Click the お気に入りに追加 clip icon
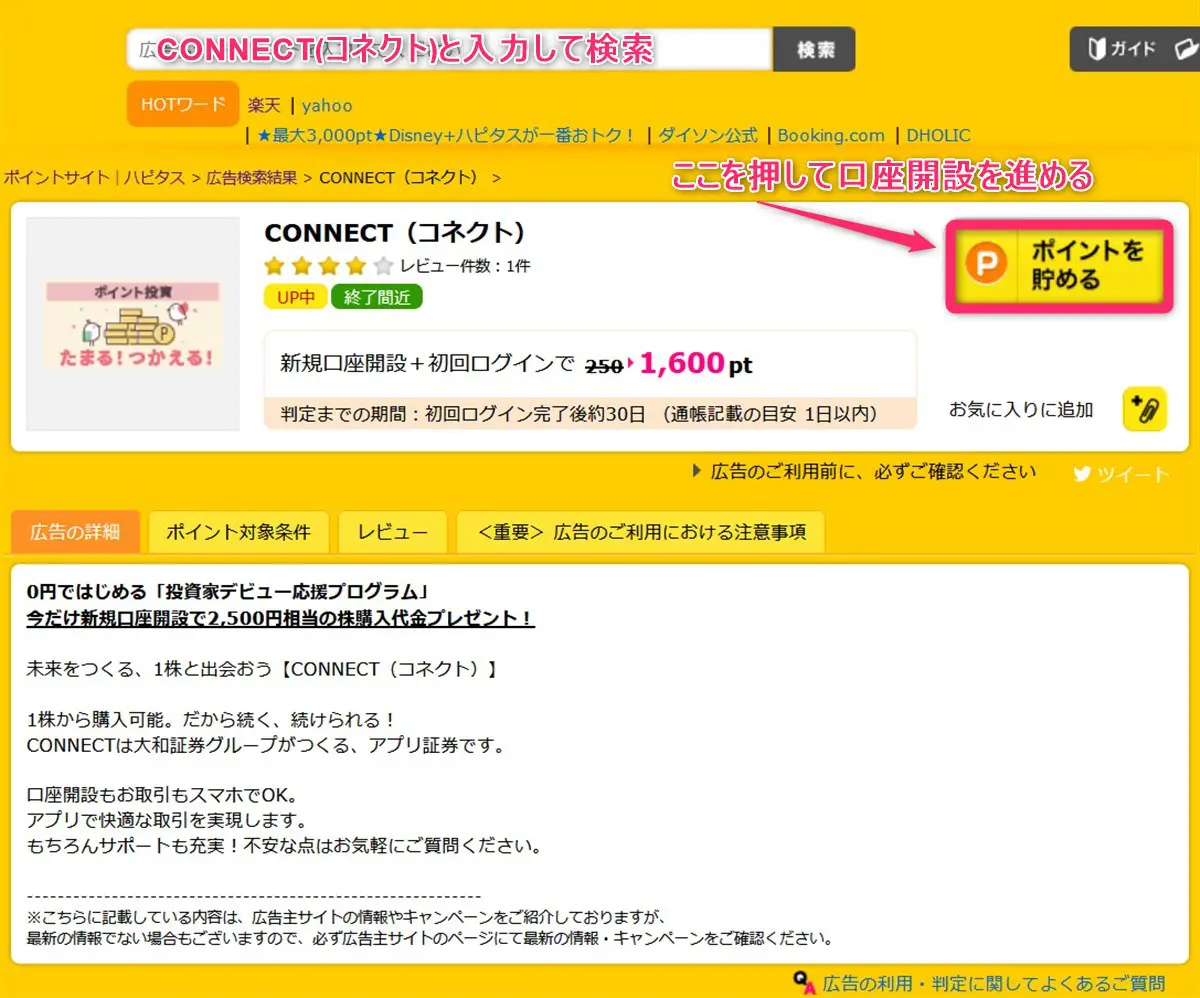This screenshot has height=998, width=1200. coord(1145,409)
